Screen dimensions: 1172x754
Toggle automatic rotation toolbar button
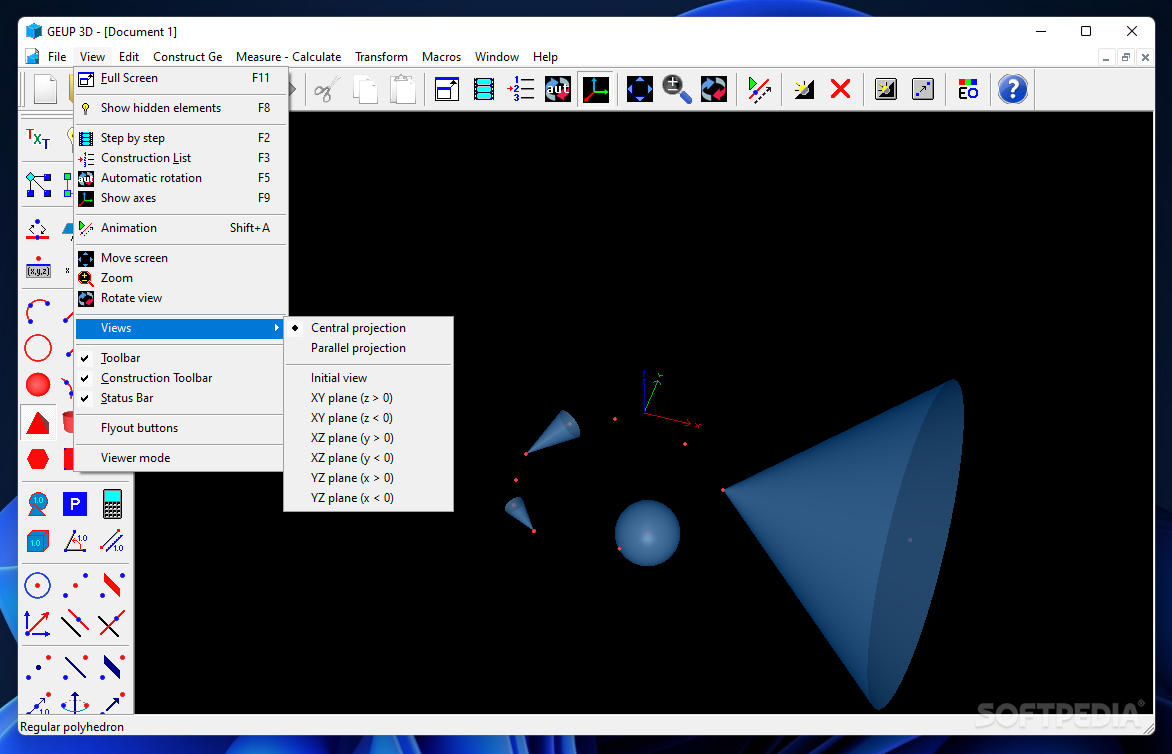pyautogui.click(x=558, y=90)
